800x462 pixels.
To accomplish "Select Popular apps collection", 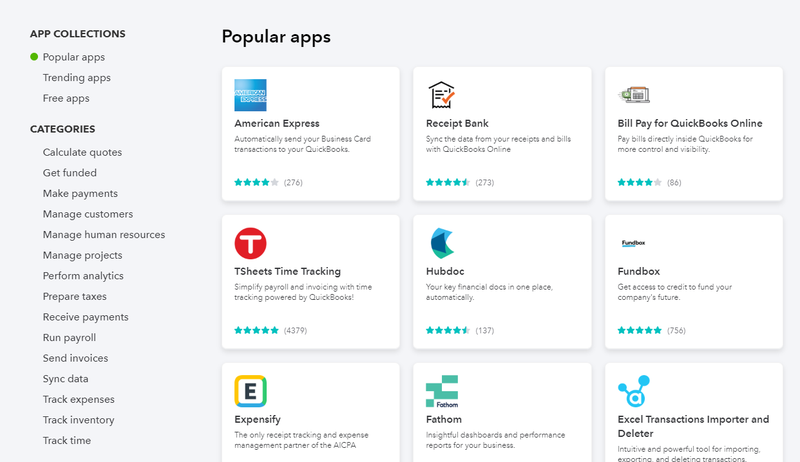I will (73, 57).
